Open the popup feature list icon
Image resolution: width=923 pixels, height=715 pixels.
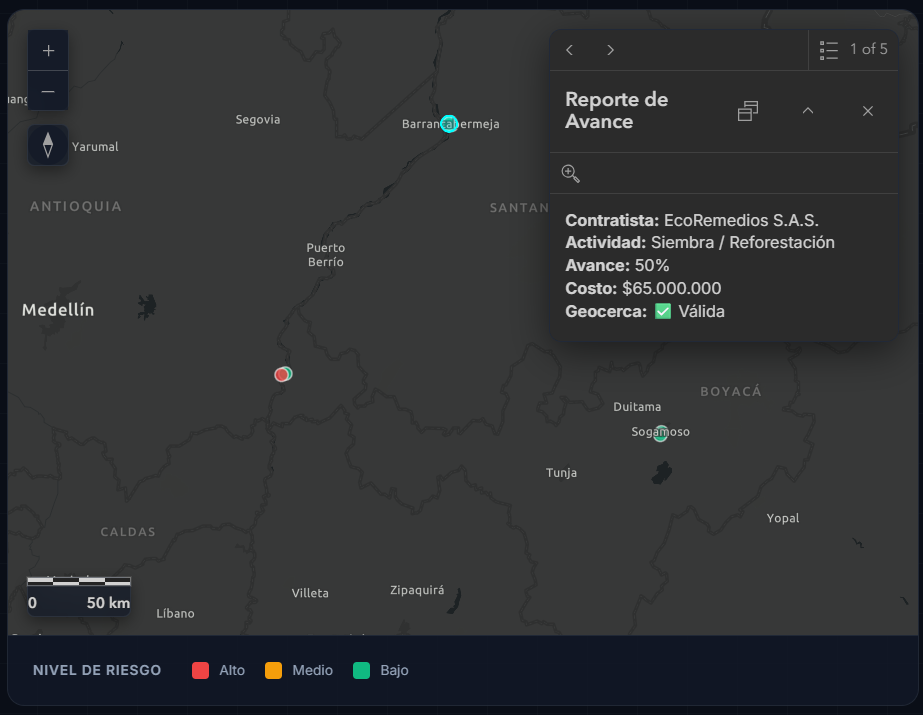[828, 49]
